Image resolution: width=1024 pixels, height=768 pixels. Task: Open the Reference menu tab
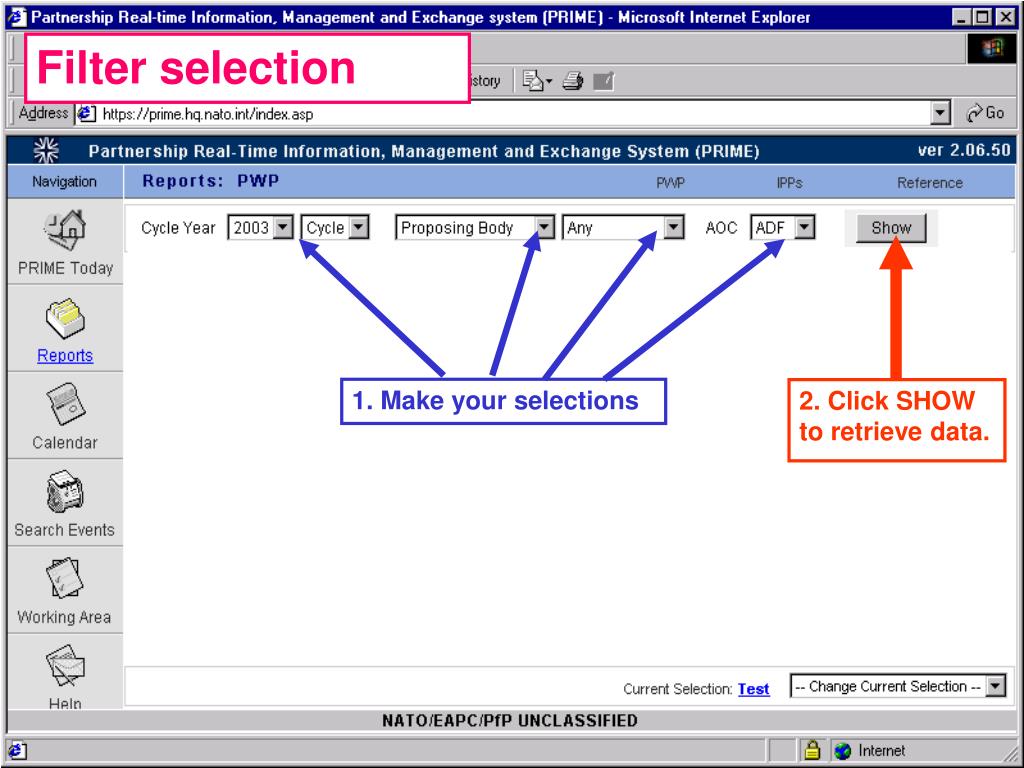tap(930, 183)
